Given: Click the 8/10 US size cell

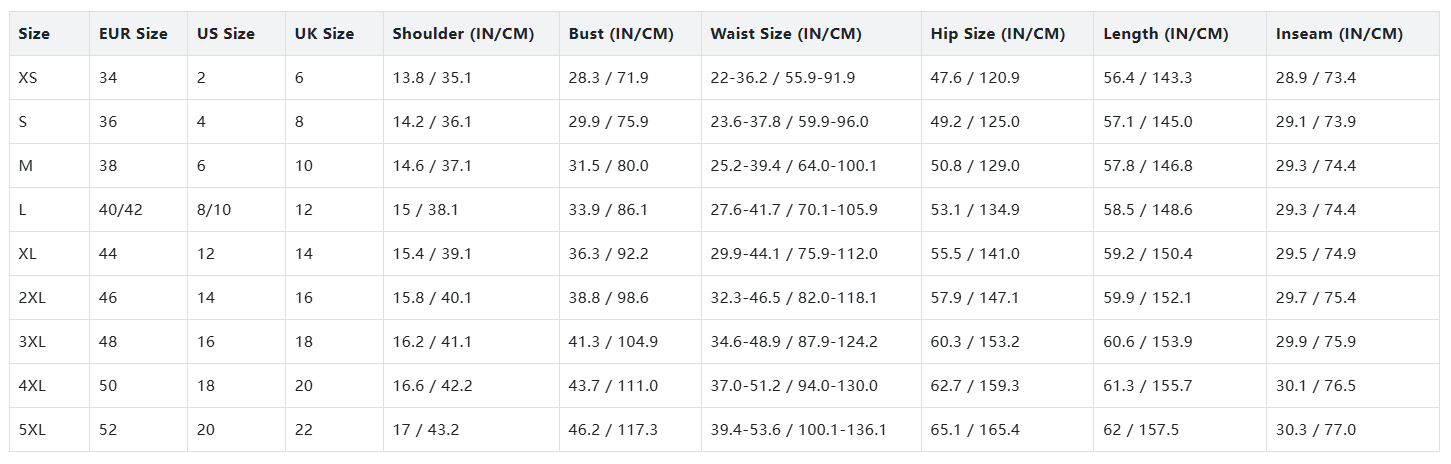Looking at the screenshot, I should (213, 210).
